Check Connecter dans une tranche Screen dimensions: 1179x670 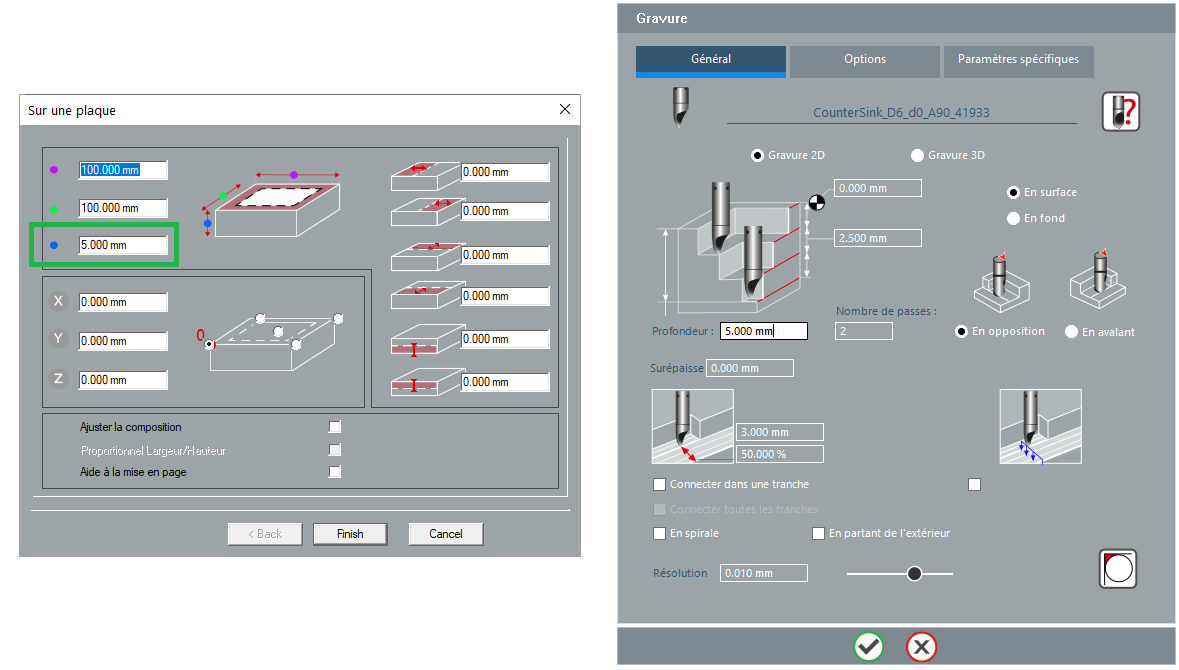point(659,485)
